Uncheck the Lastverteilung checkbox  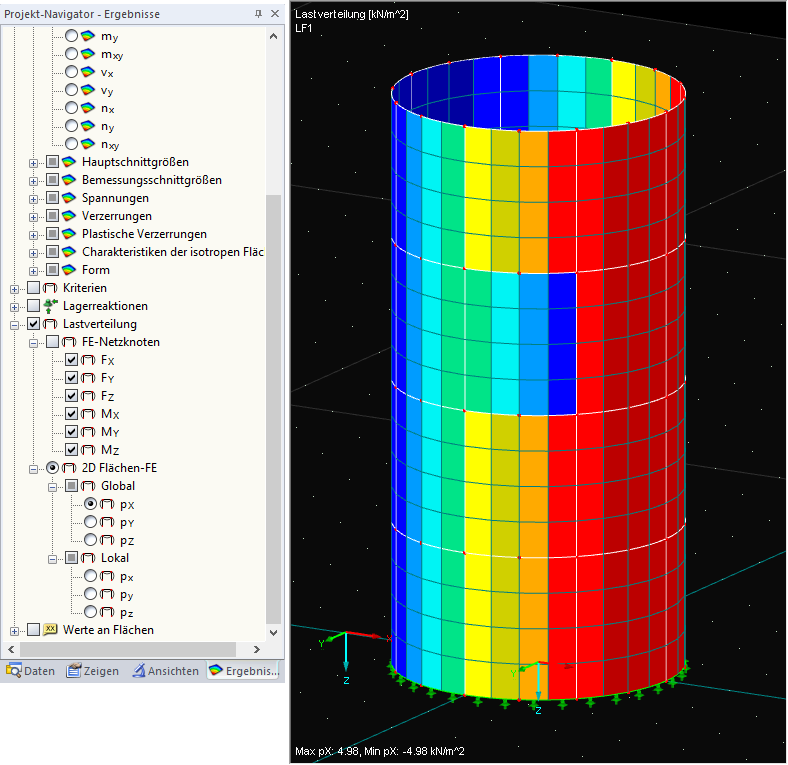(x=33, y=324)
